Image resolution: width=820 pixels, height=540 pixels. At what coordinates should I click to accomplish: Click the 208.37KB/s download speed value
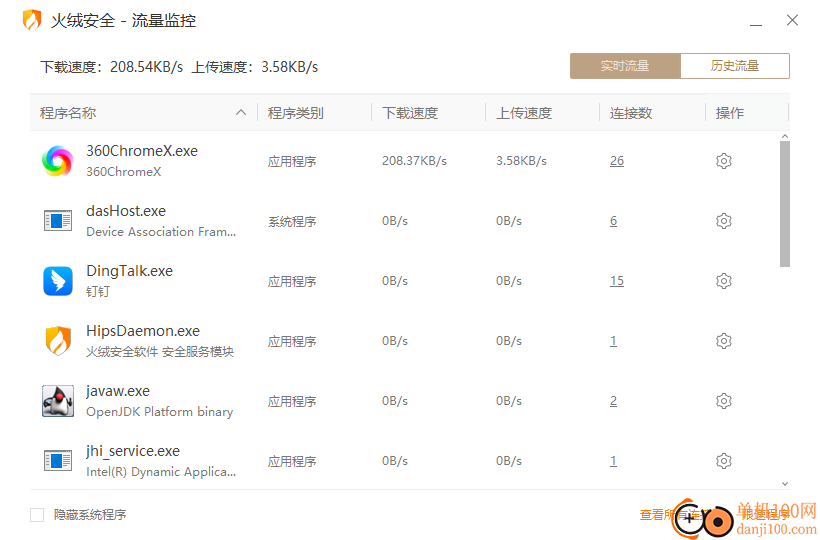[x=414, y=161]
